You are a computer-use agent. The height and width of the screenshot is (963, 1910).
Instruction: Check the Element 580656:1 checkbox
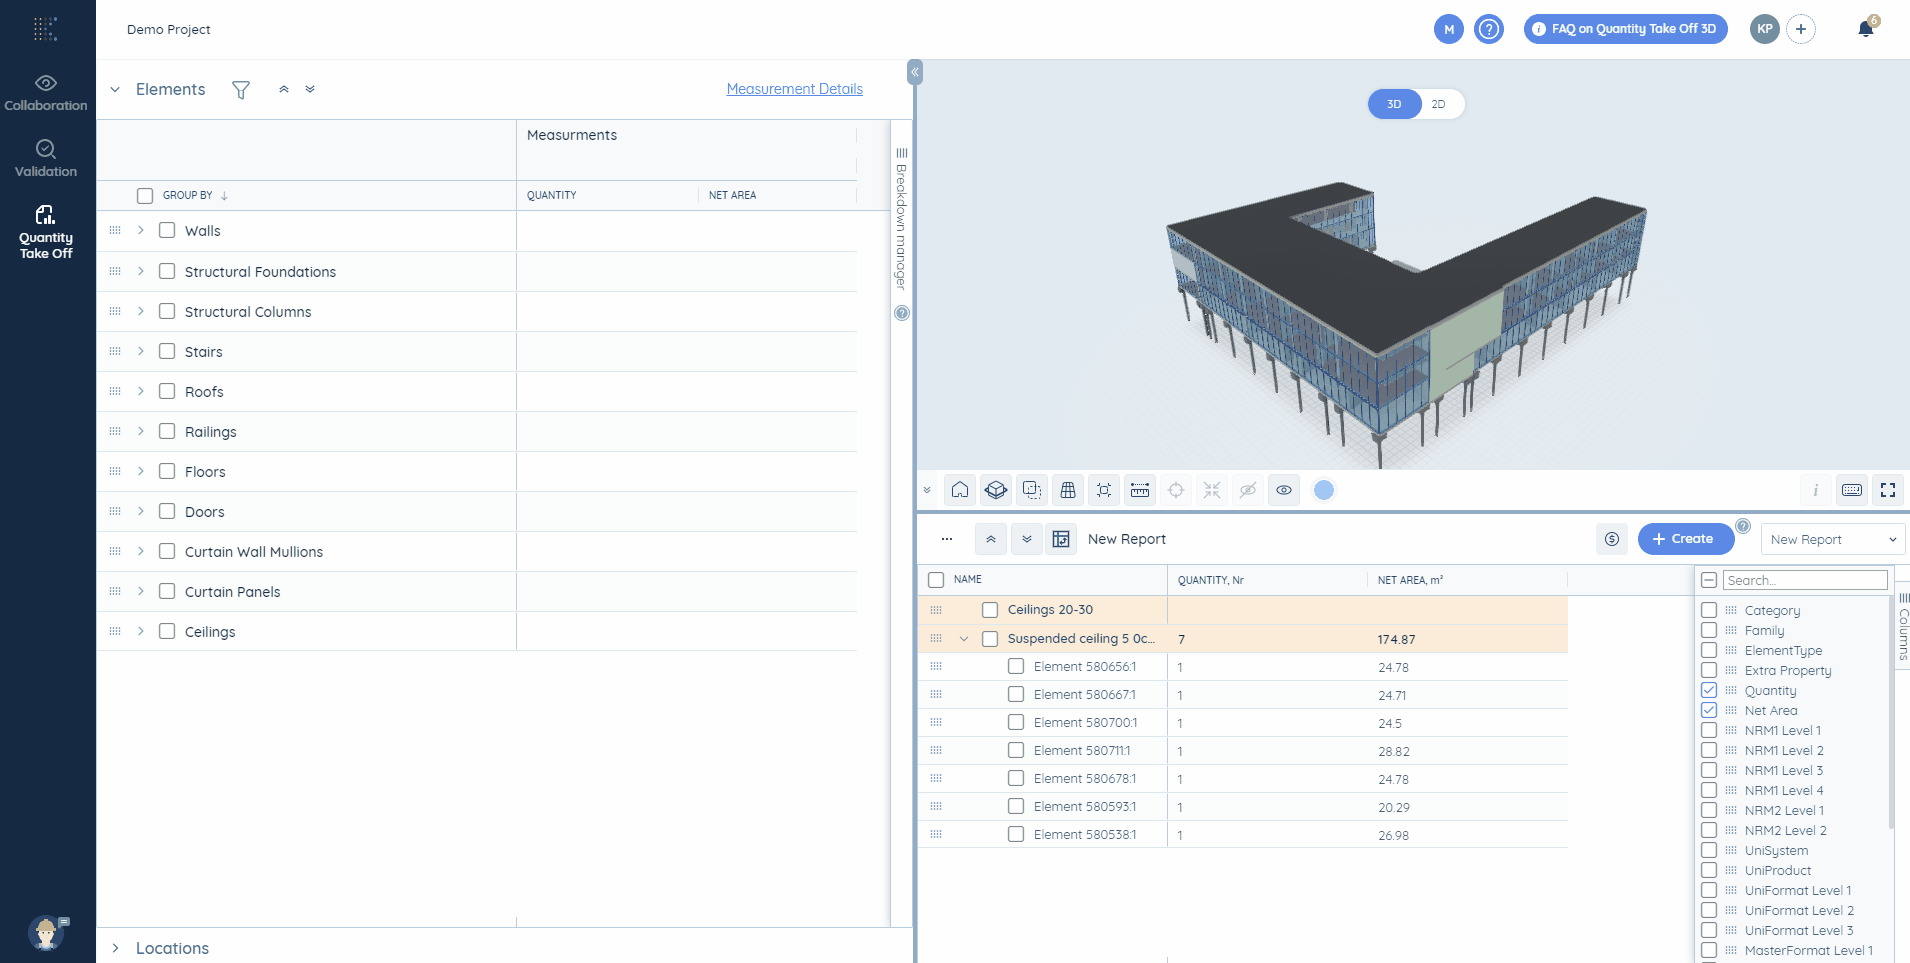(1016, 666)
